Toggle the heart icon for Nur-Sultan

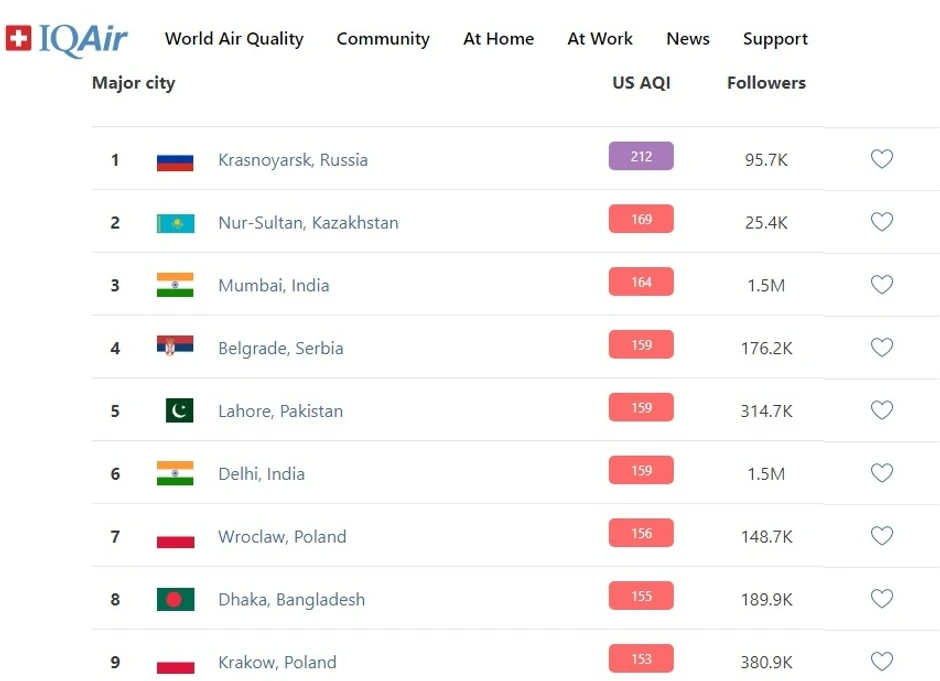point(881,222)
